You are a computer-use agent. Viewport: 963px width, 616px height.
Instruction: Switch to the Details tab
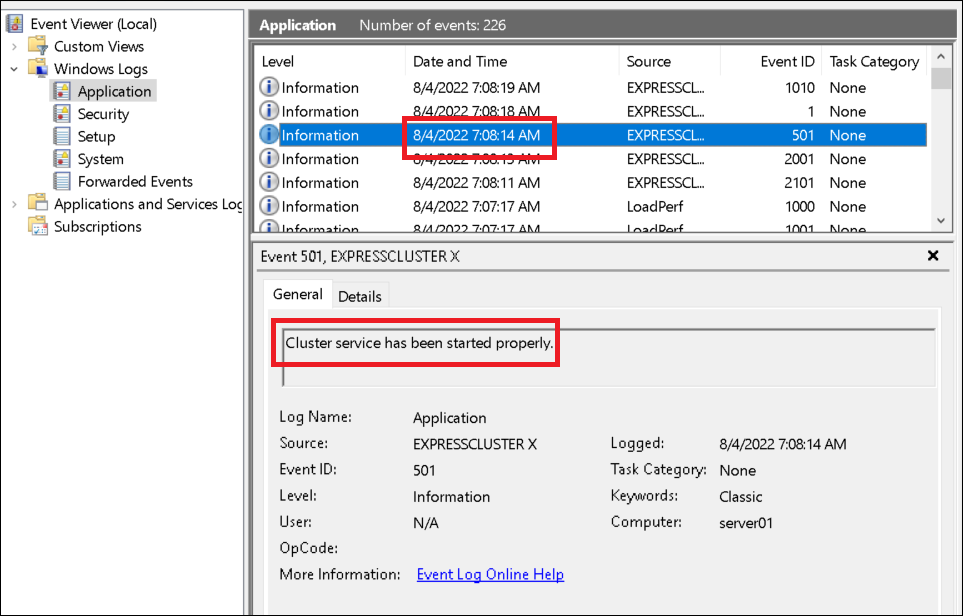[x=360, y=295]
